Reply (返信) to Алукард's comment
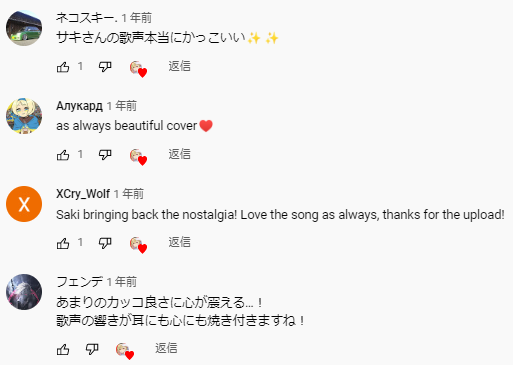513x365 pixels. pyautogui.click(x=179, y=154)
